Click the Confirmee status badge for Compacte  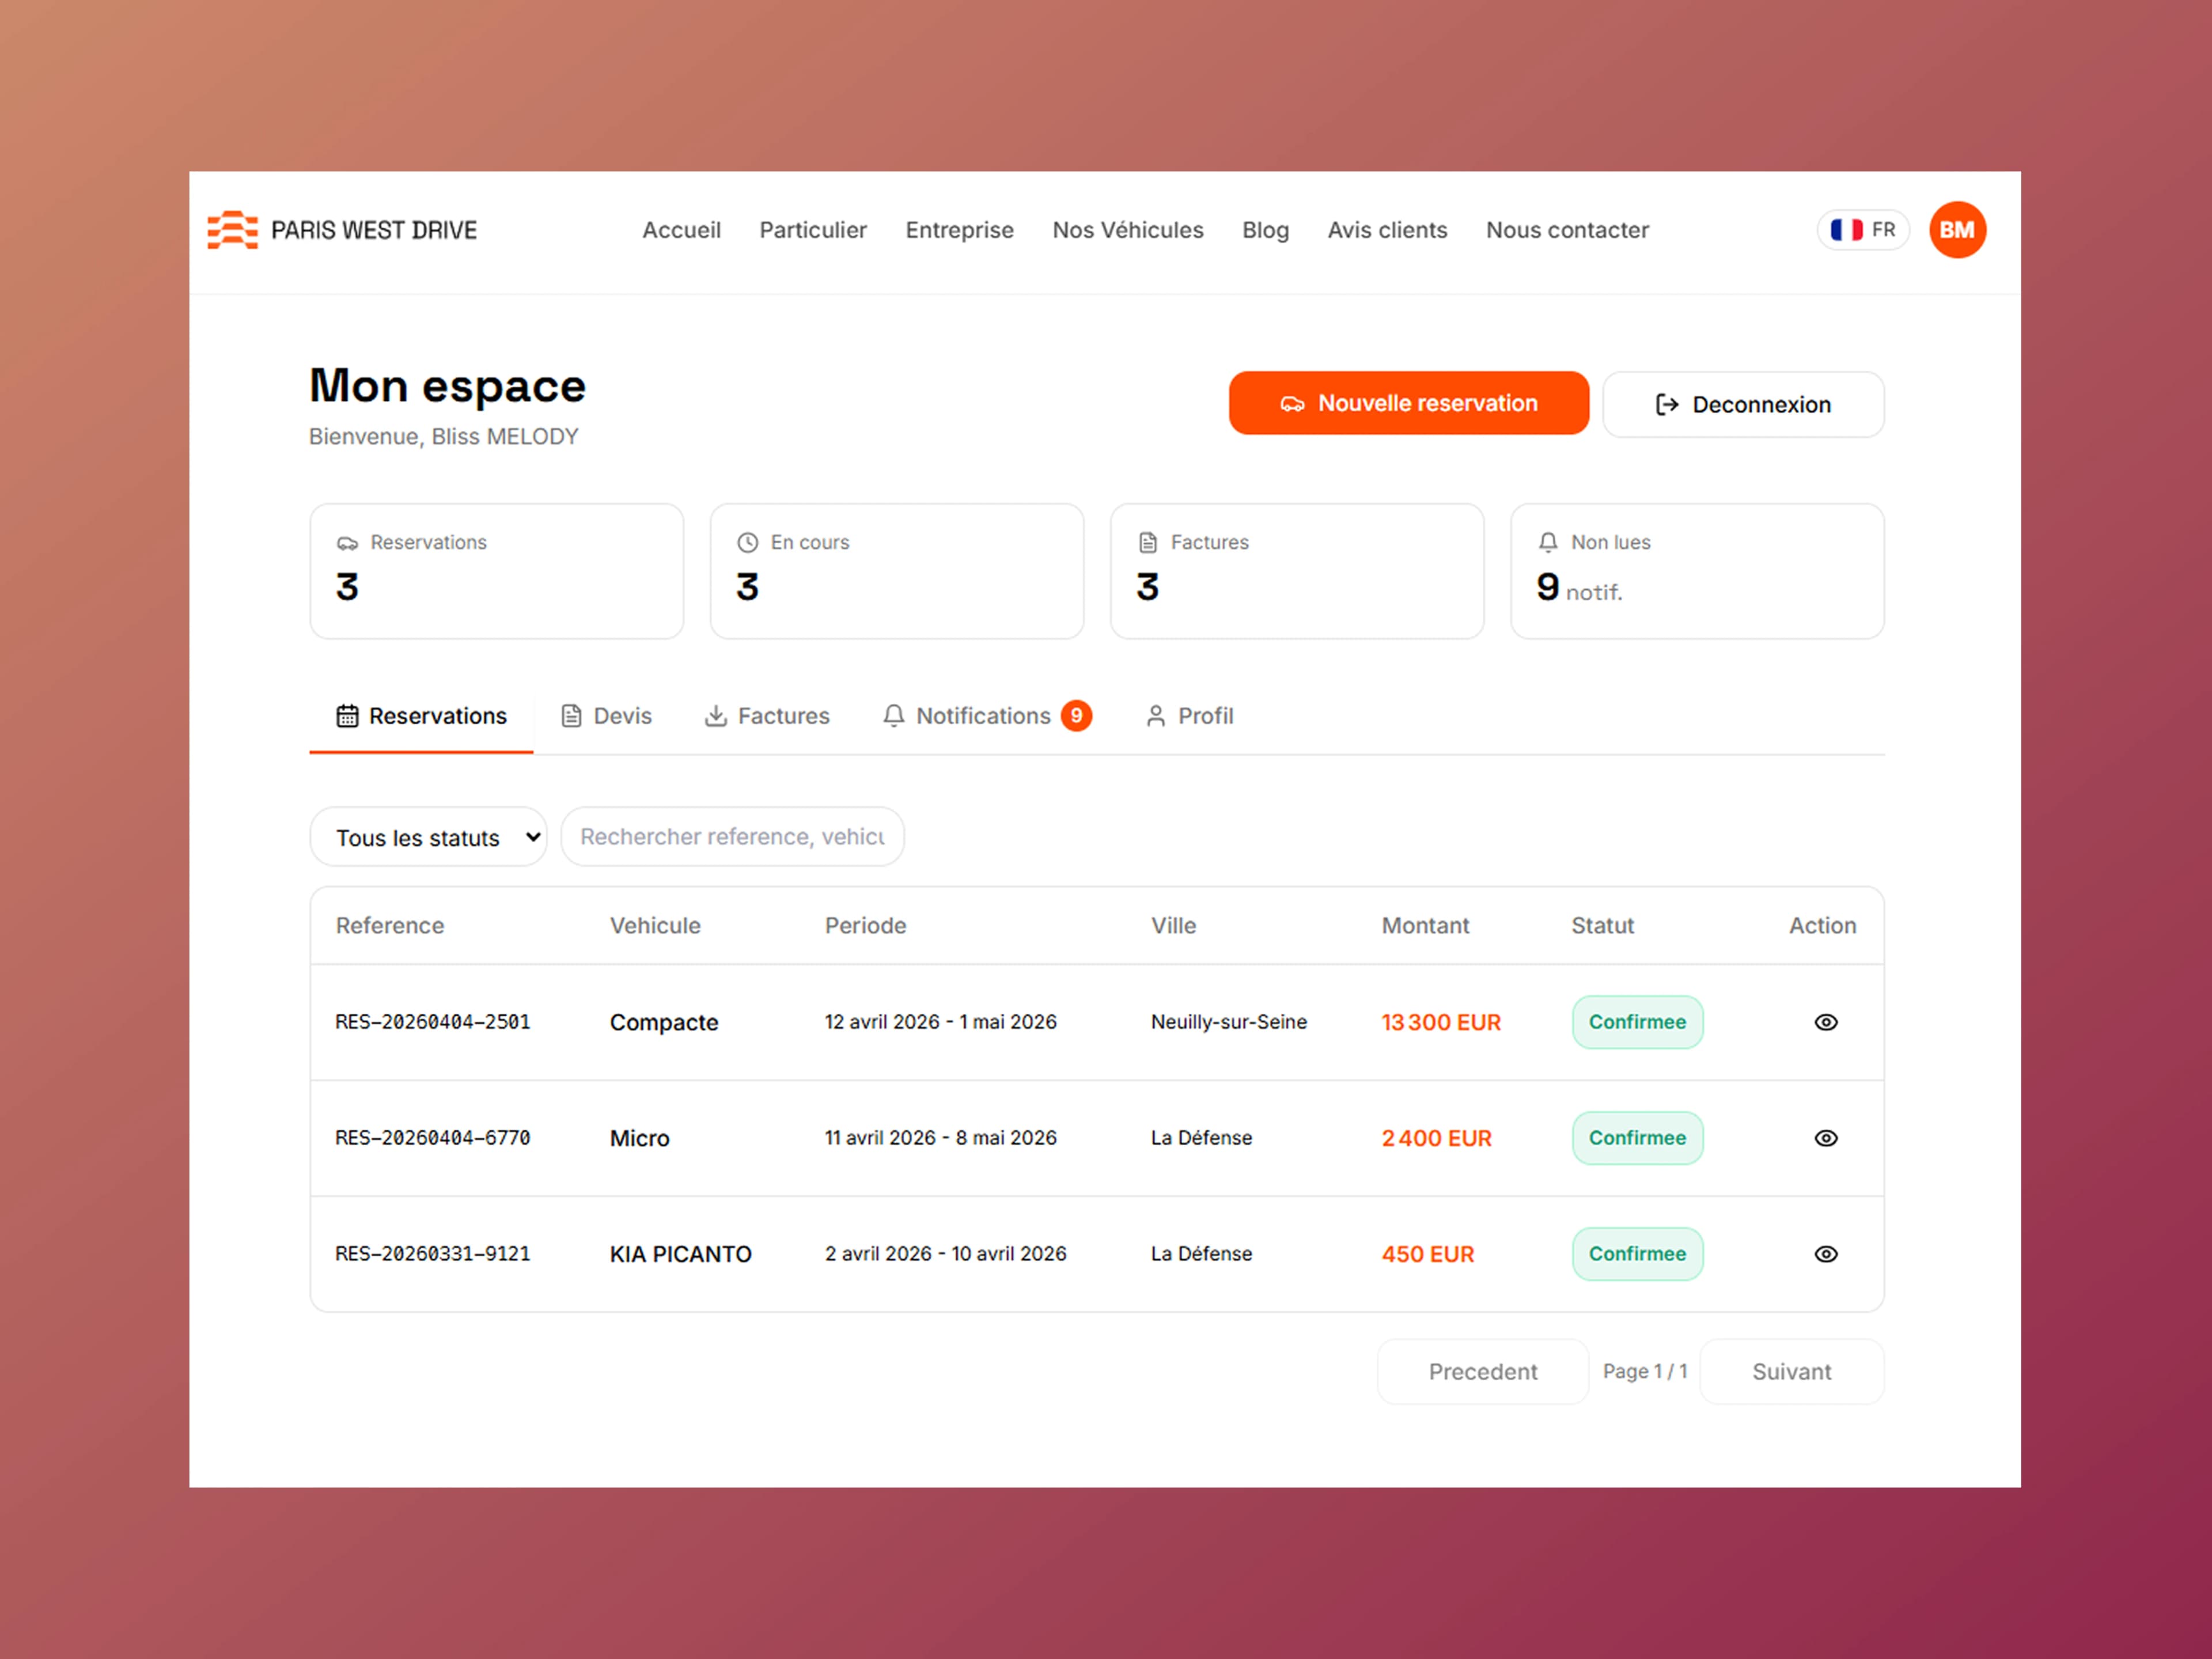pyautogui.click(x=1636, y=1022)
